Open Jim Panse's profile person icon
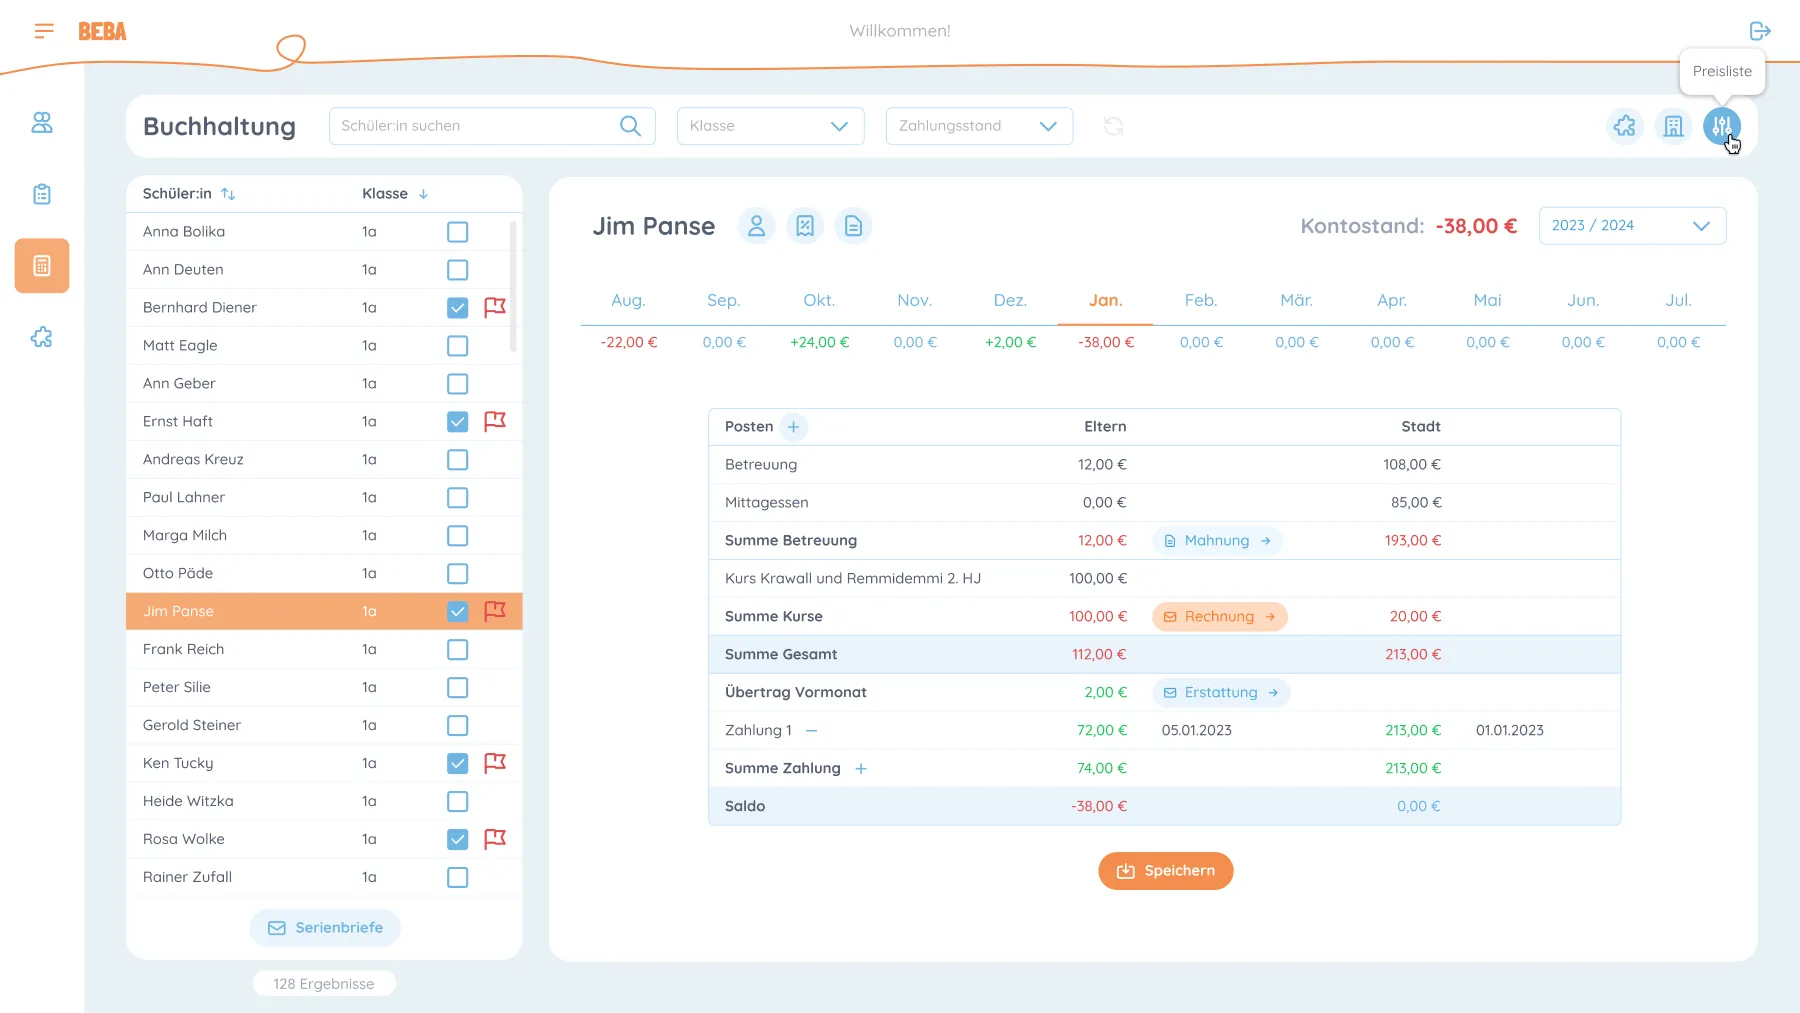This screenshot has height=1013, width=1800. 757,226
